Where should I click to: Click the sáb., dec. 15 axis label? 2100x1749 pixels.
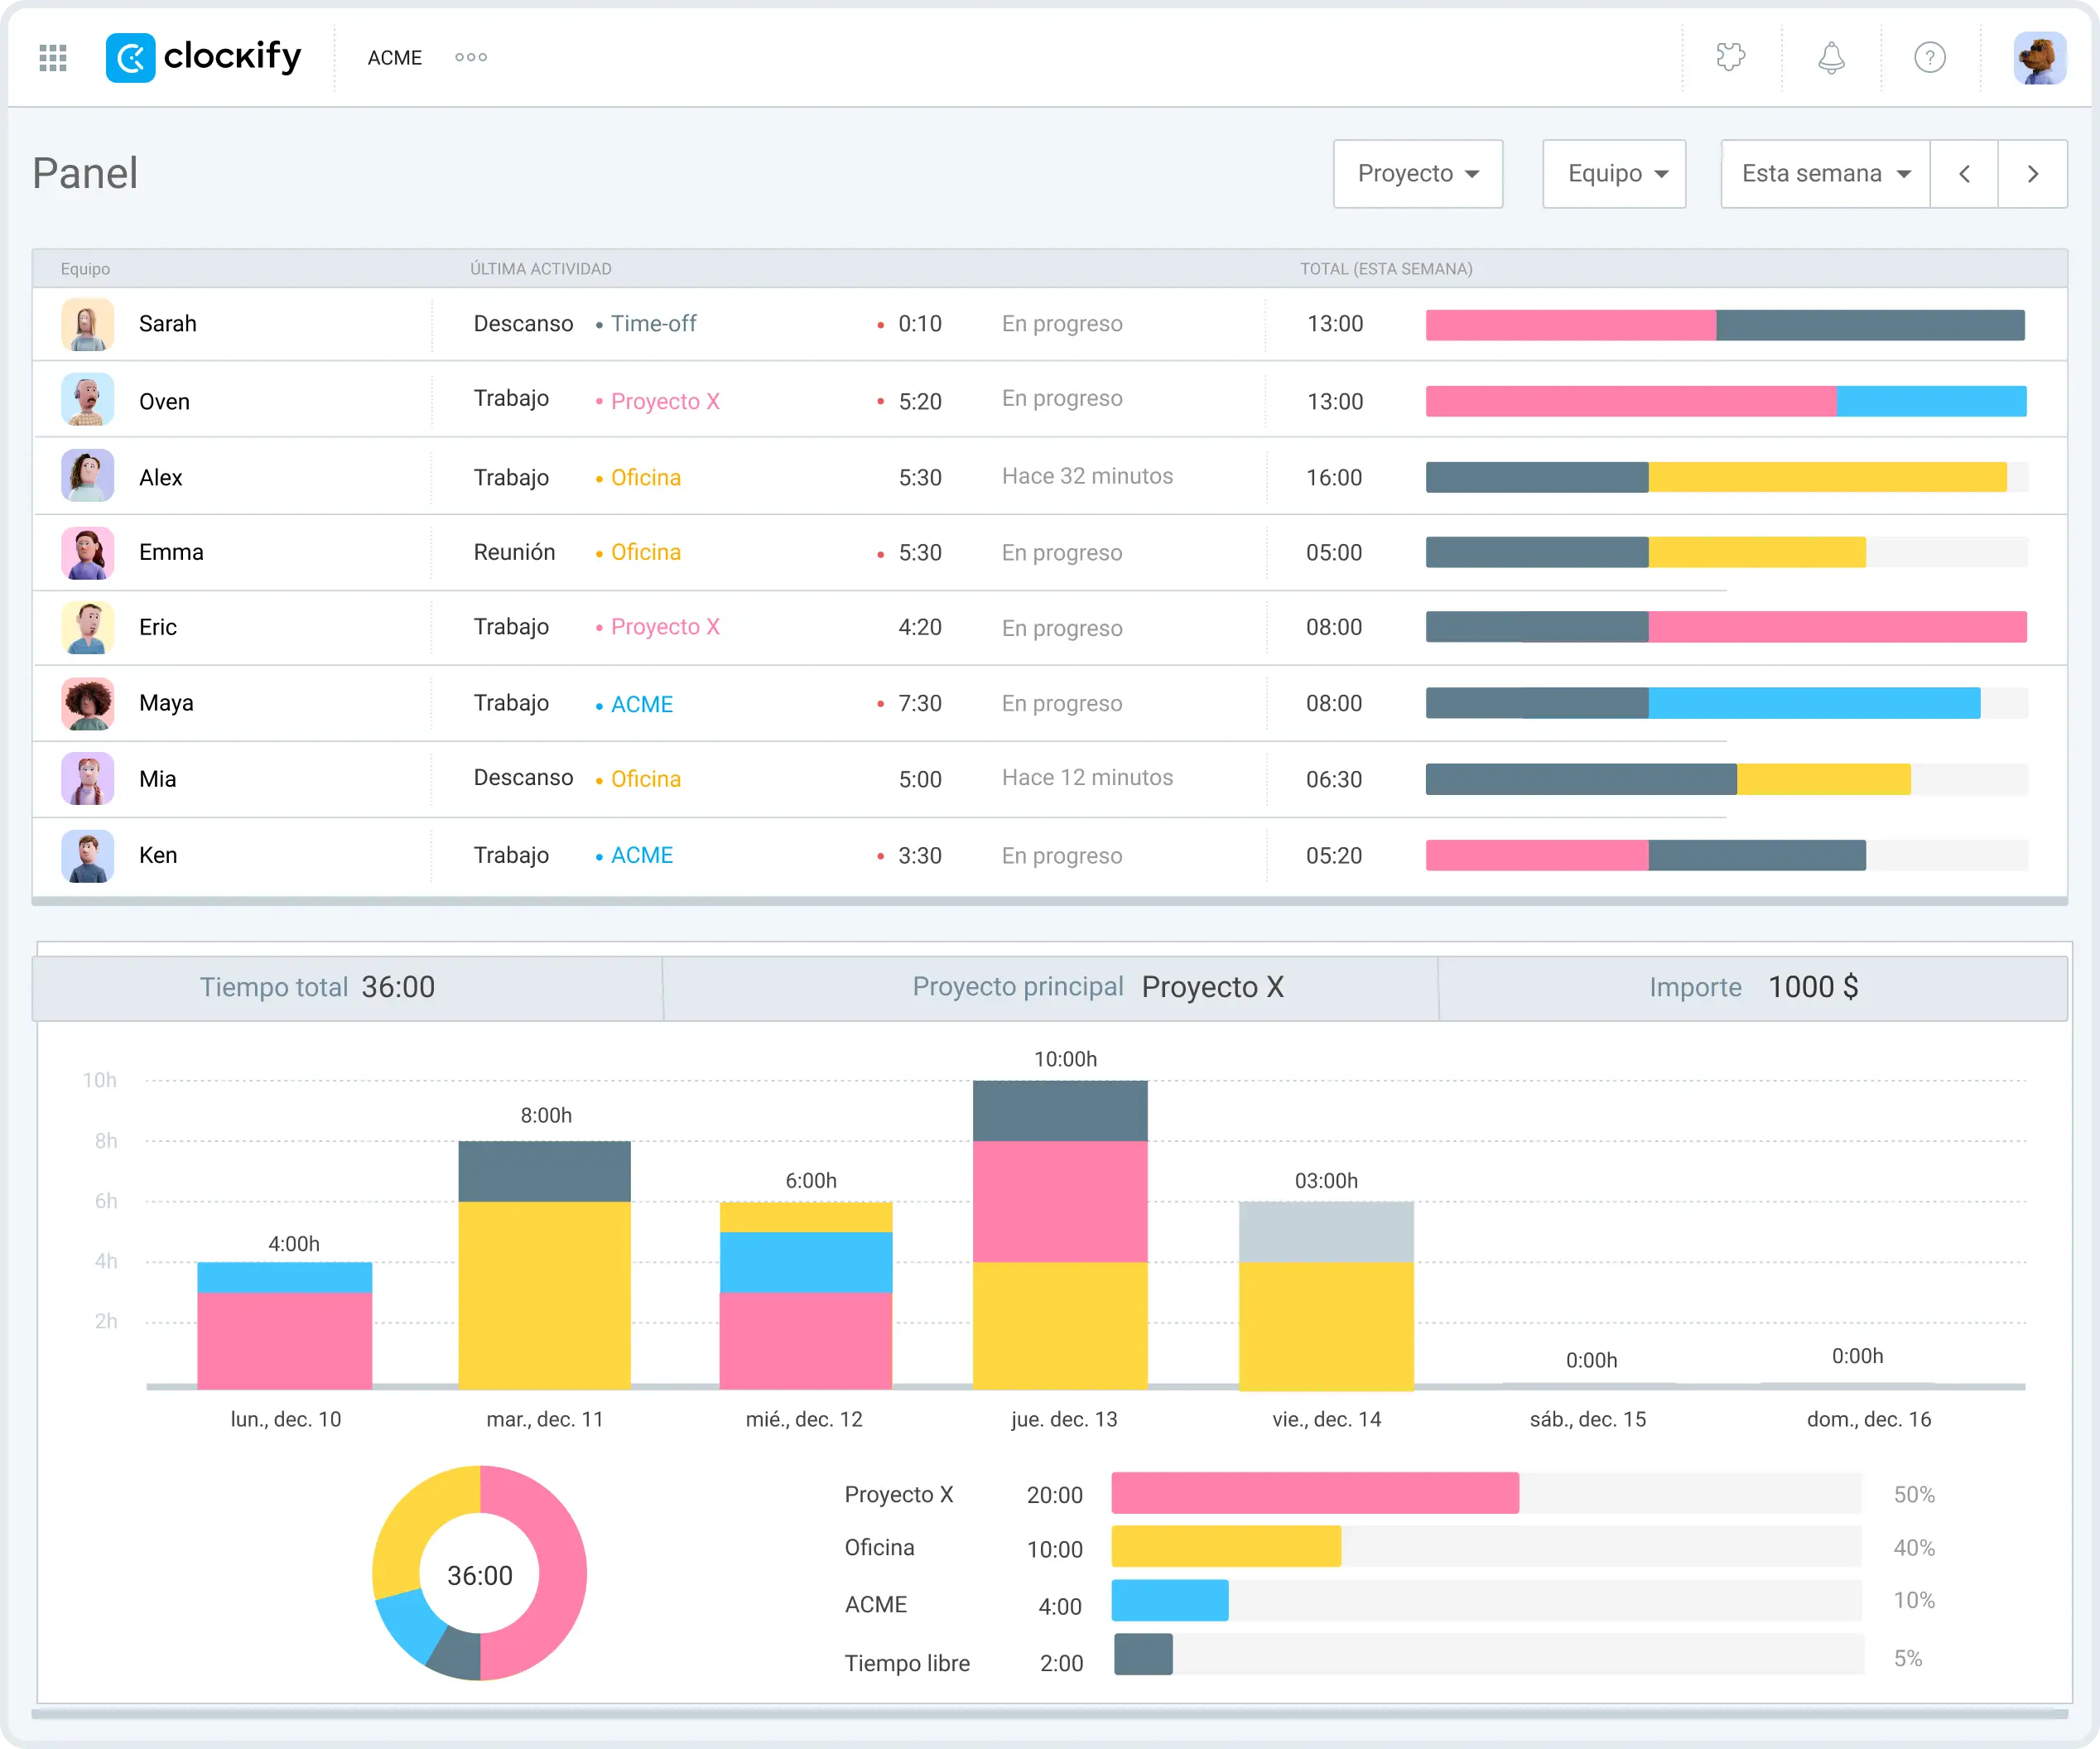pyautogui.click(x=1588, y=1419)
